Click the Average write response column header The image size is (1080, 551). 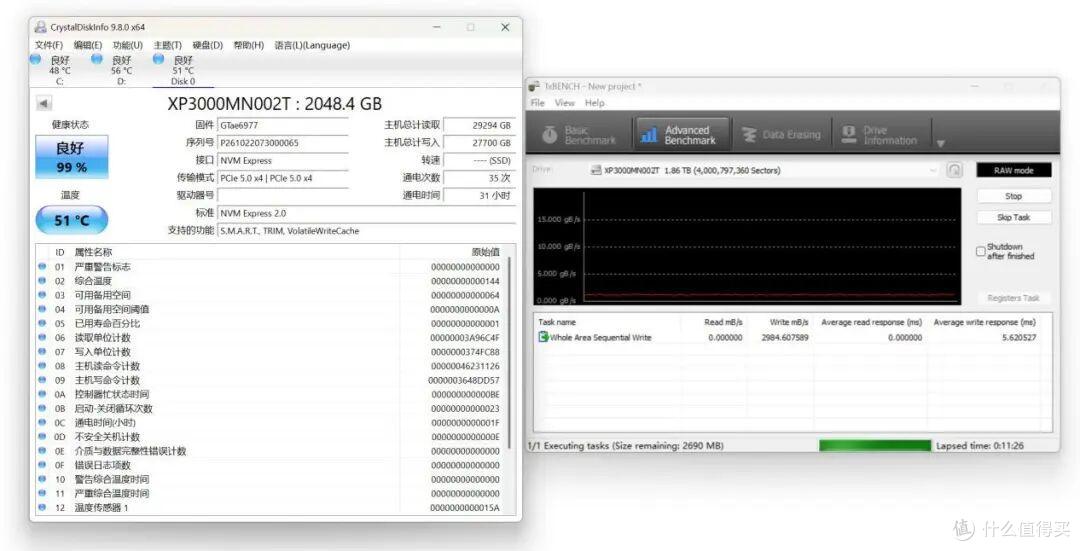click(x=984, y=322)
